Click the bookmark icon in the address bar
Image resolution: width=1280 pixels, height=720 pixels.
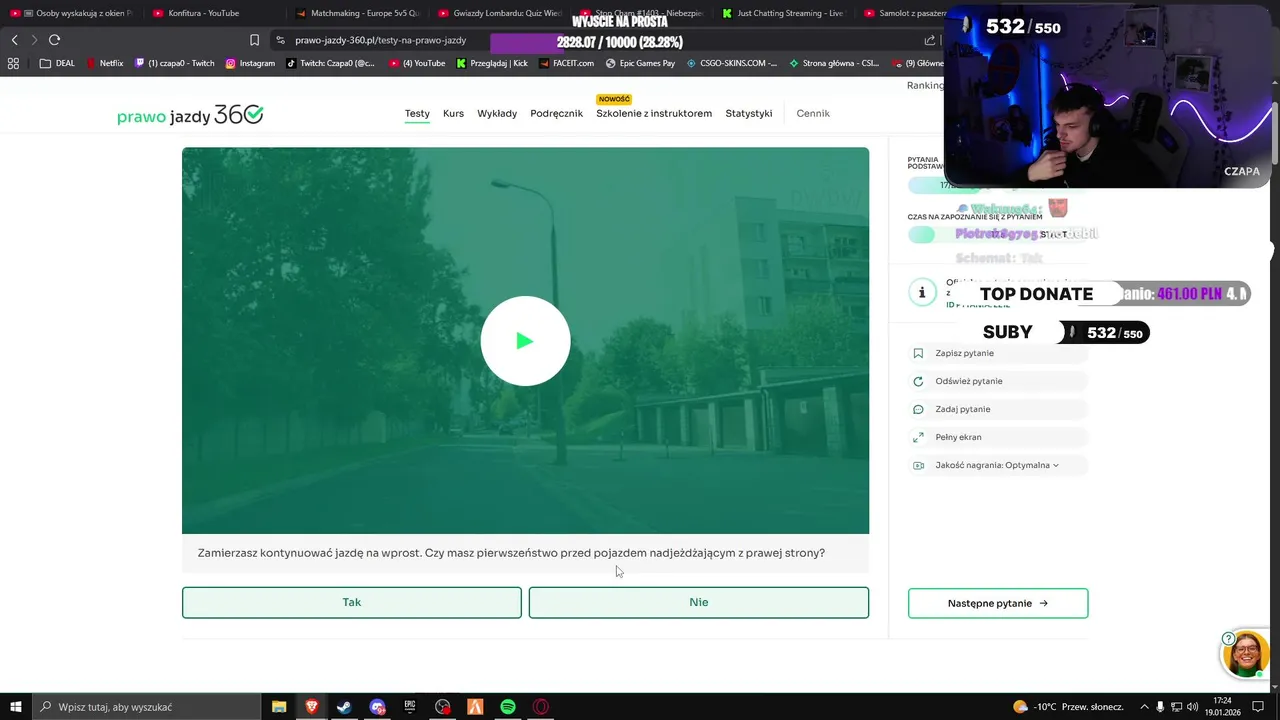coord(254,40)
